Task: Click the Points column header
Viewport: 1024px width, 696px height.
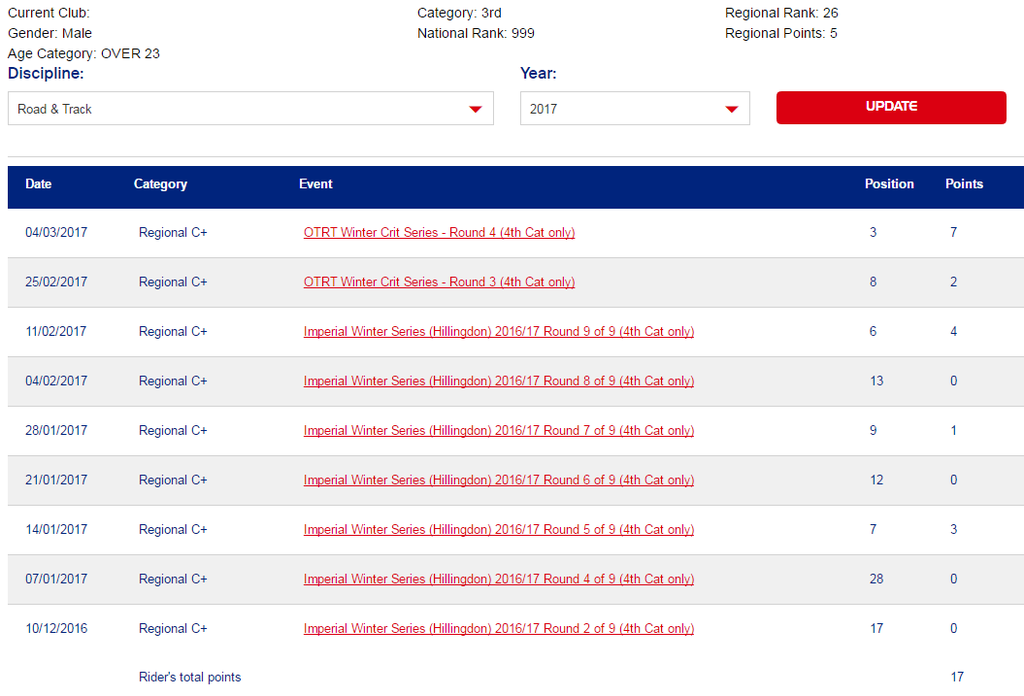Action: click(964, 184)
